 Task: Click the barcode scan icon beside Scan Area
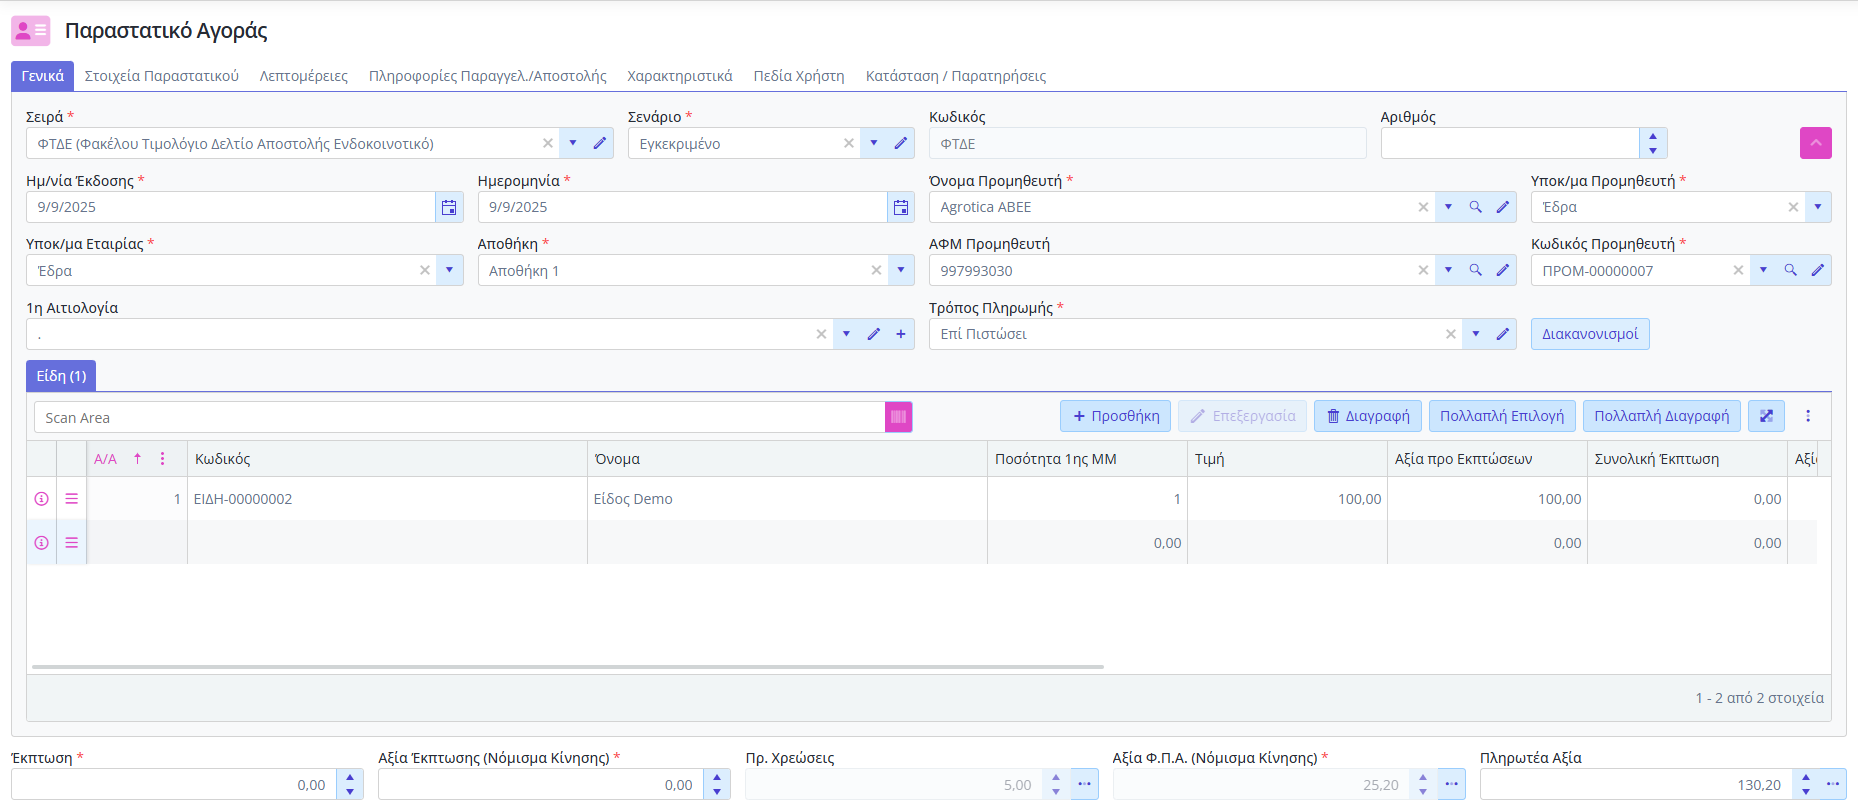pos(898,417)
